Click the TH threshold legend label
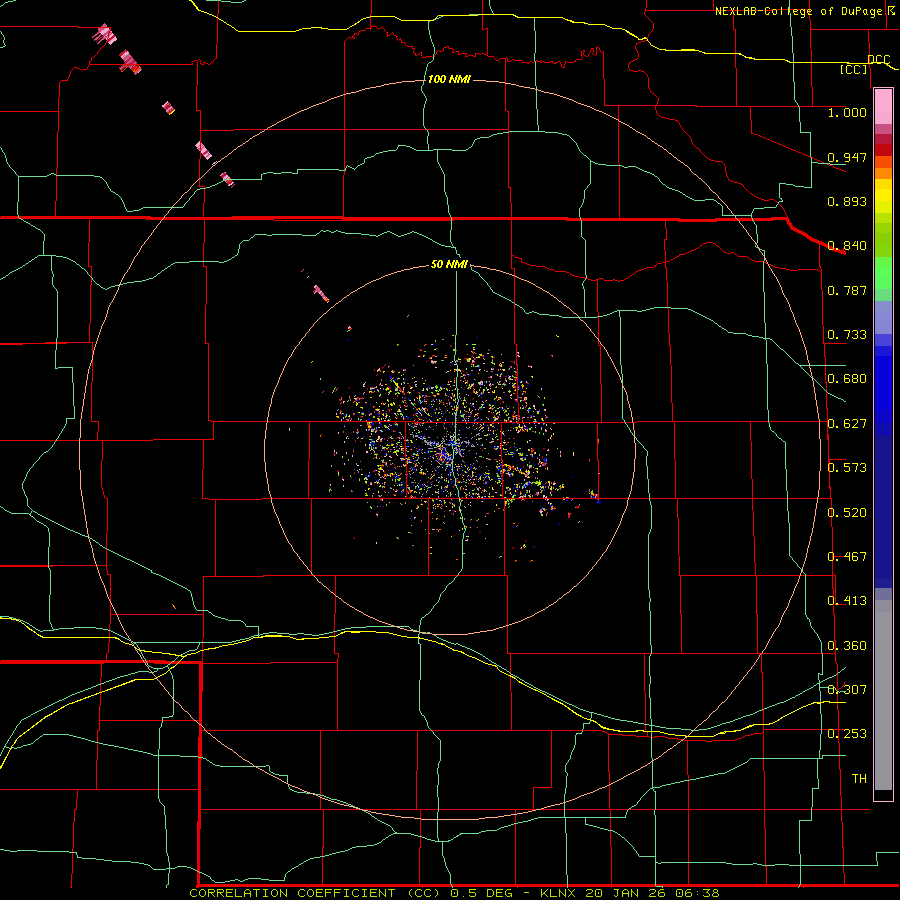This screenshot has width=900, height=900. click(859, 779)
